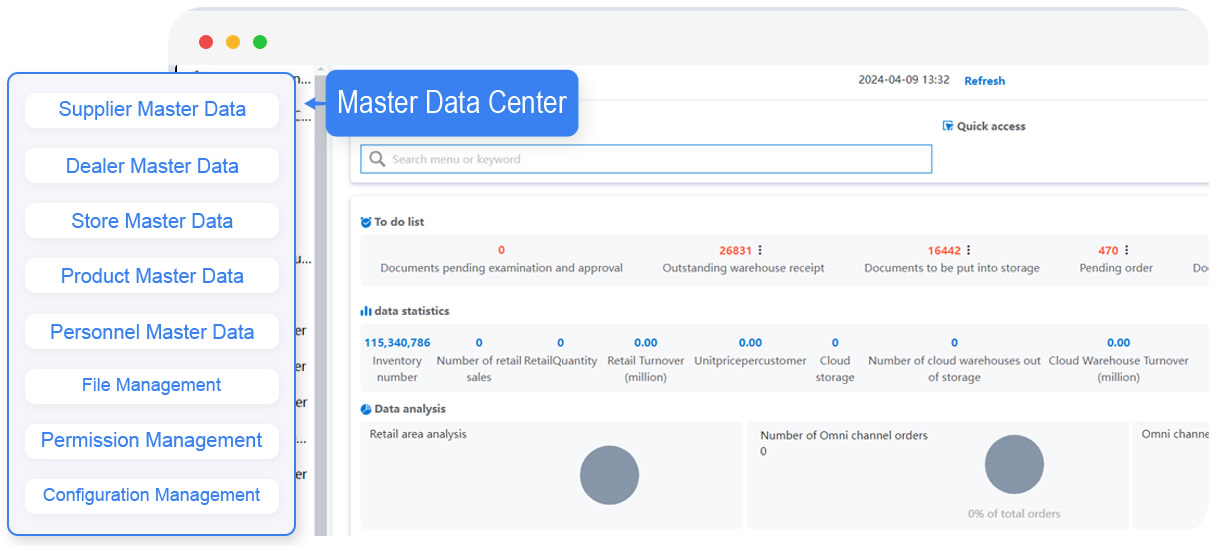
Task: Click the red window close dot
Action: (206, 42)
